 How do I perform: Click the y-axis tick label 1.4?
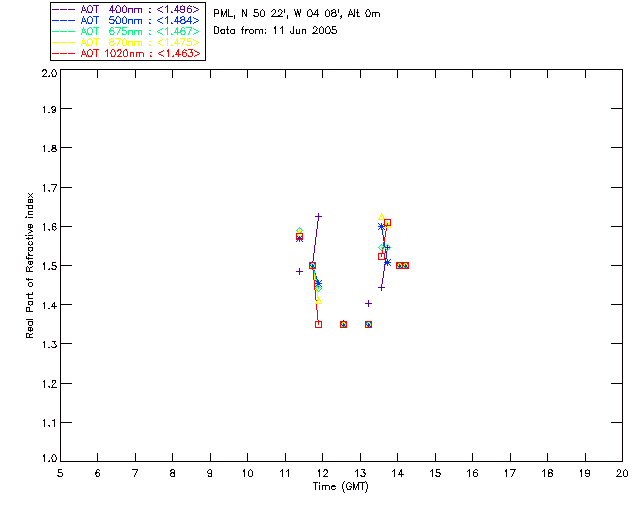[49, 305]
